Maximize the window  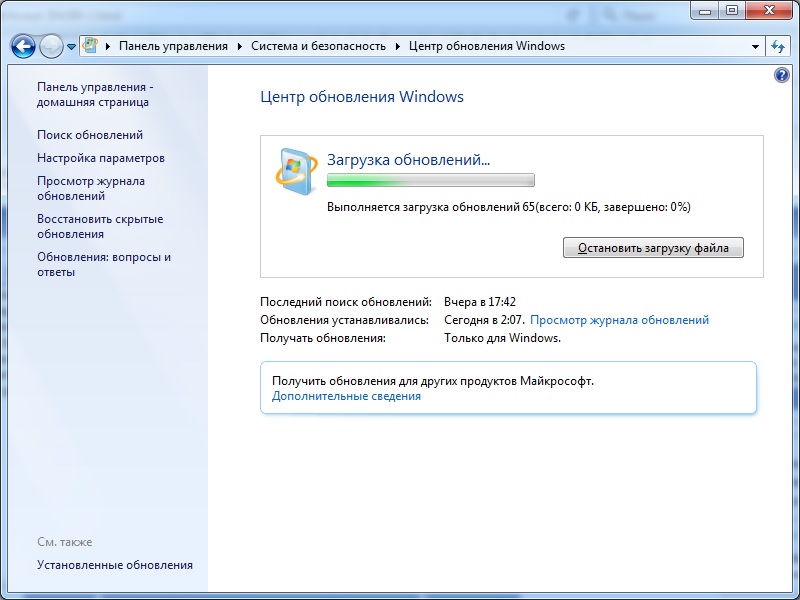pos(732,10)
